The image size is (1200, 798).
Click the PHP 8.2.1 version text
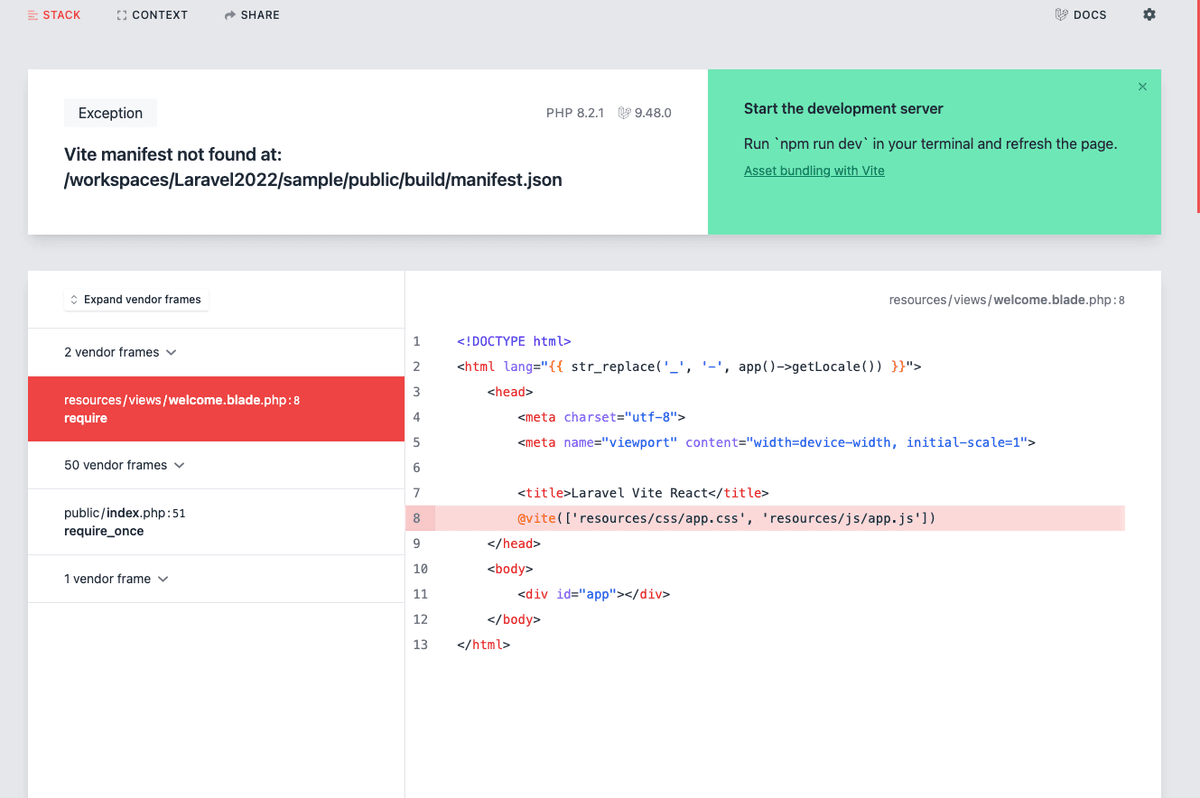575,113
